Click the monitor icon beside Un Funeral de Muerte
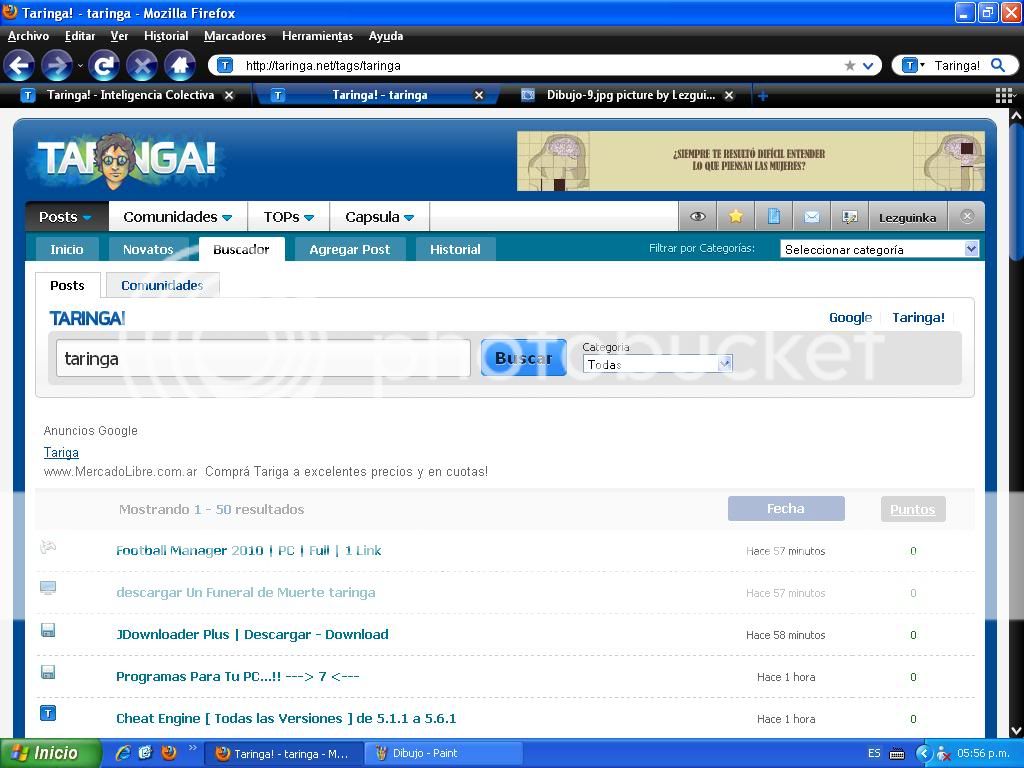The width and height of the screenshot is (1024, 768). 48,588
